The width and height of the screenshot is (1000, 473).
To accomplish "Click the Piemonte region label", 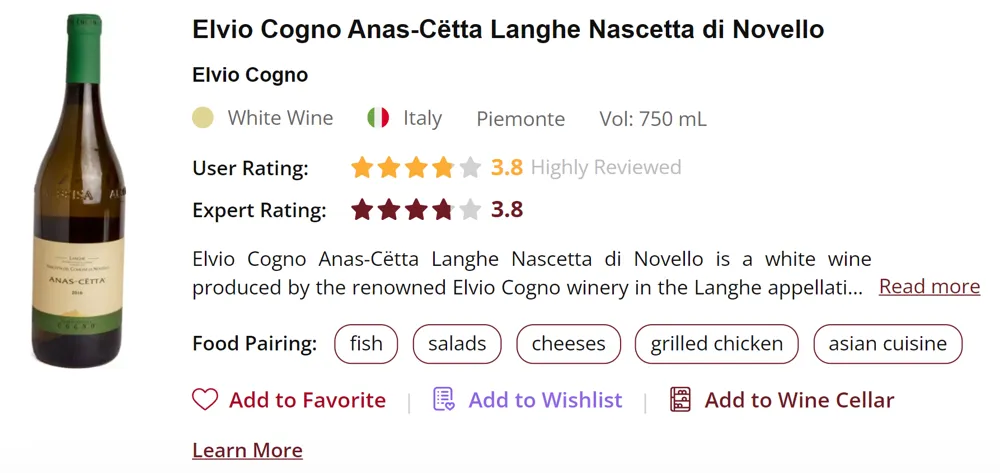I will pos(520,119).
